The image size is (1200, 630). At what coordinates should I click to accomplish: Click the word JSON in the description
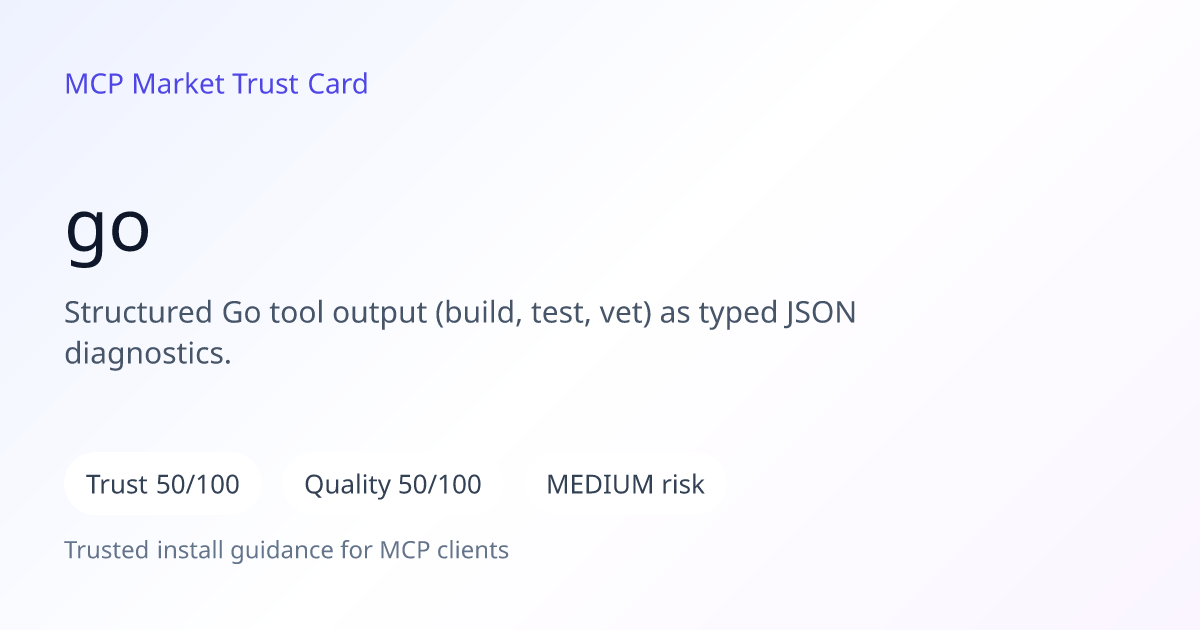(x=820, y=313)
